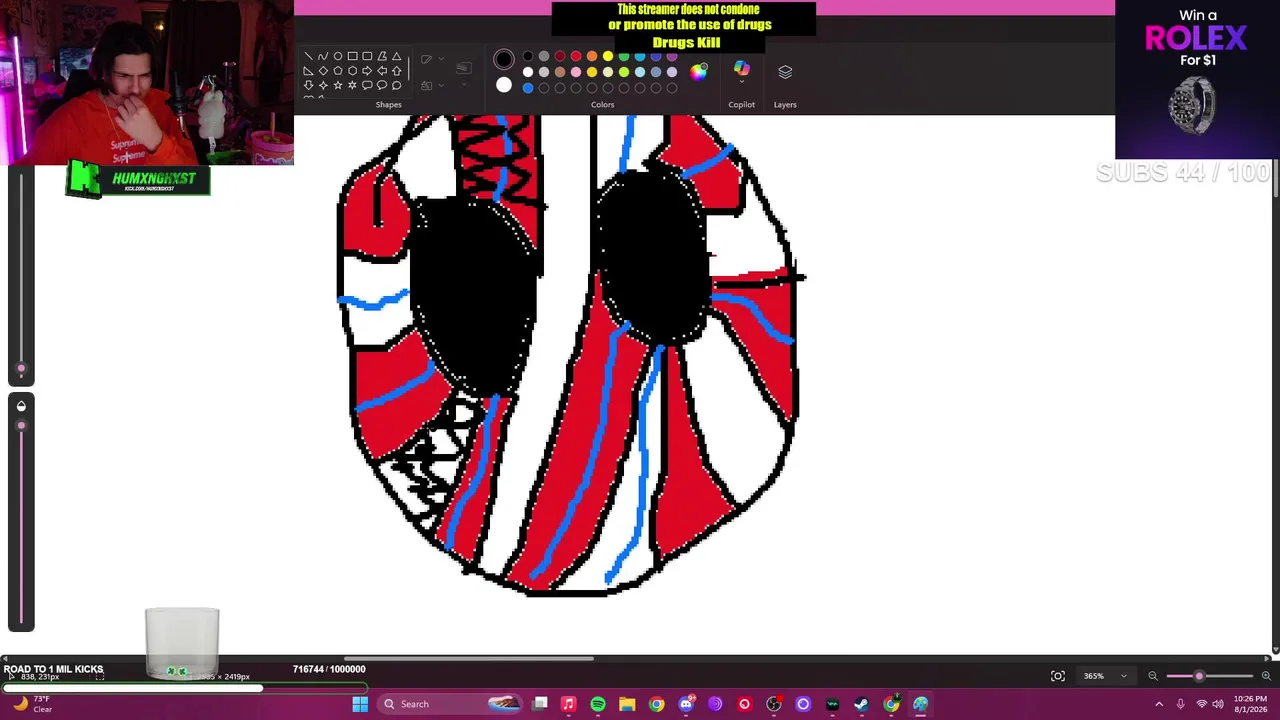This screenshot has height=720, width=1280.
Task: Open OBS Studio from the taskbar
Action: point(774,704)
